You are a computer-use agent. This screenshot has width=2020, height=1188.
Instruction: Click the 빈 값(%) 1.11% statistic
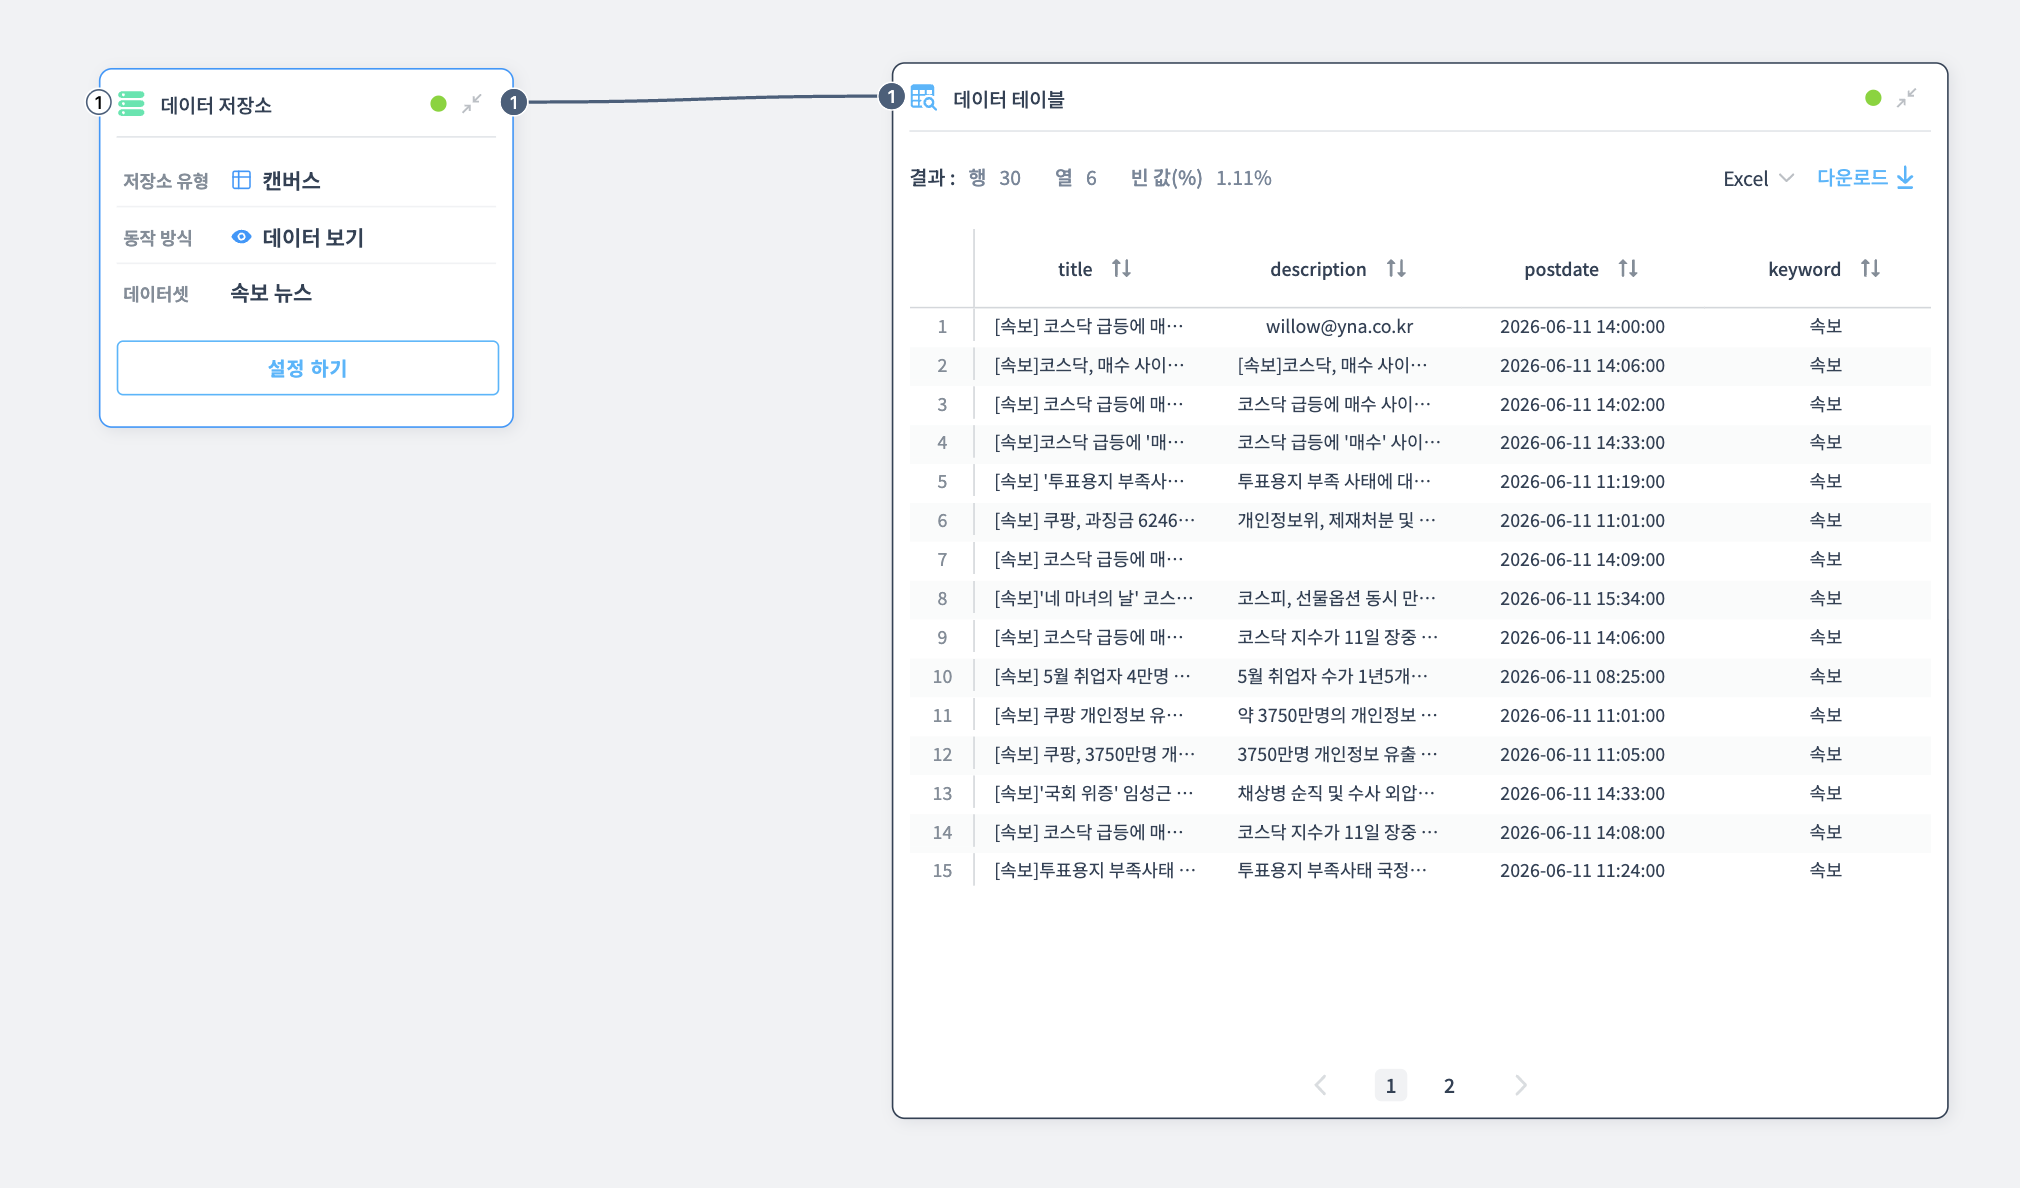tap(1200, 178)
